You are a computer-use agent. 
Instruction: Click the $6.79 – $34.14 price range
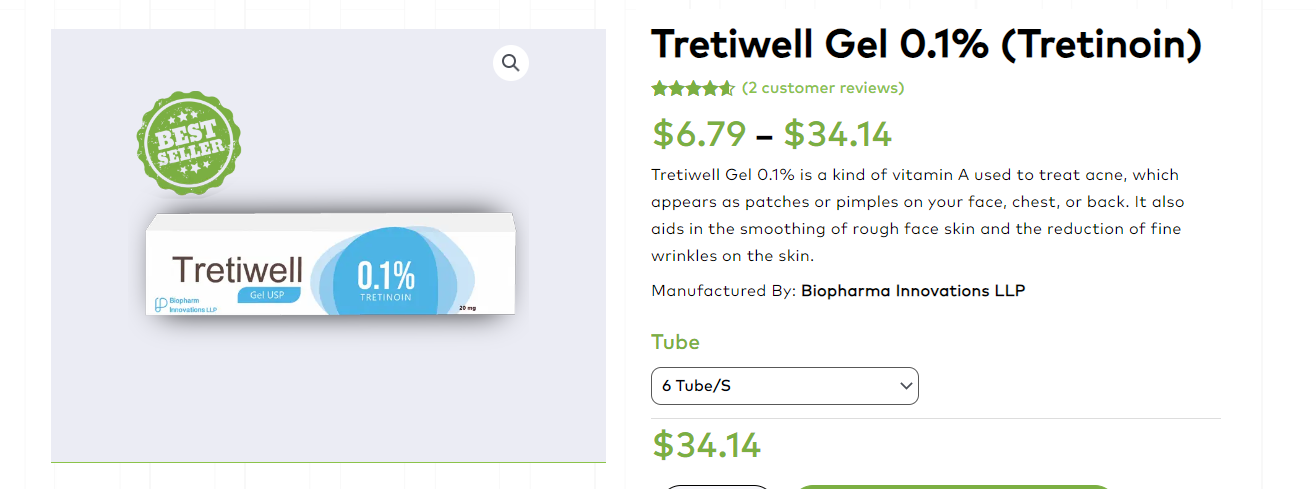pos(771,134)
